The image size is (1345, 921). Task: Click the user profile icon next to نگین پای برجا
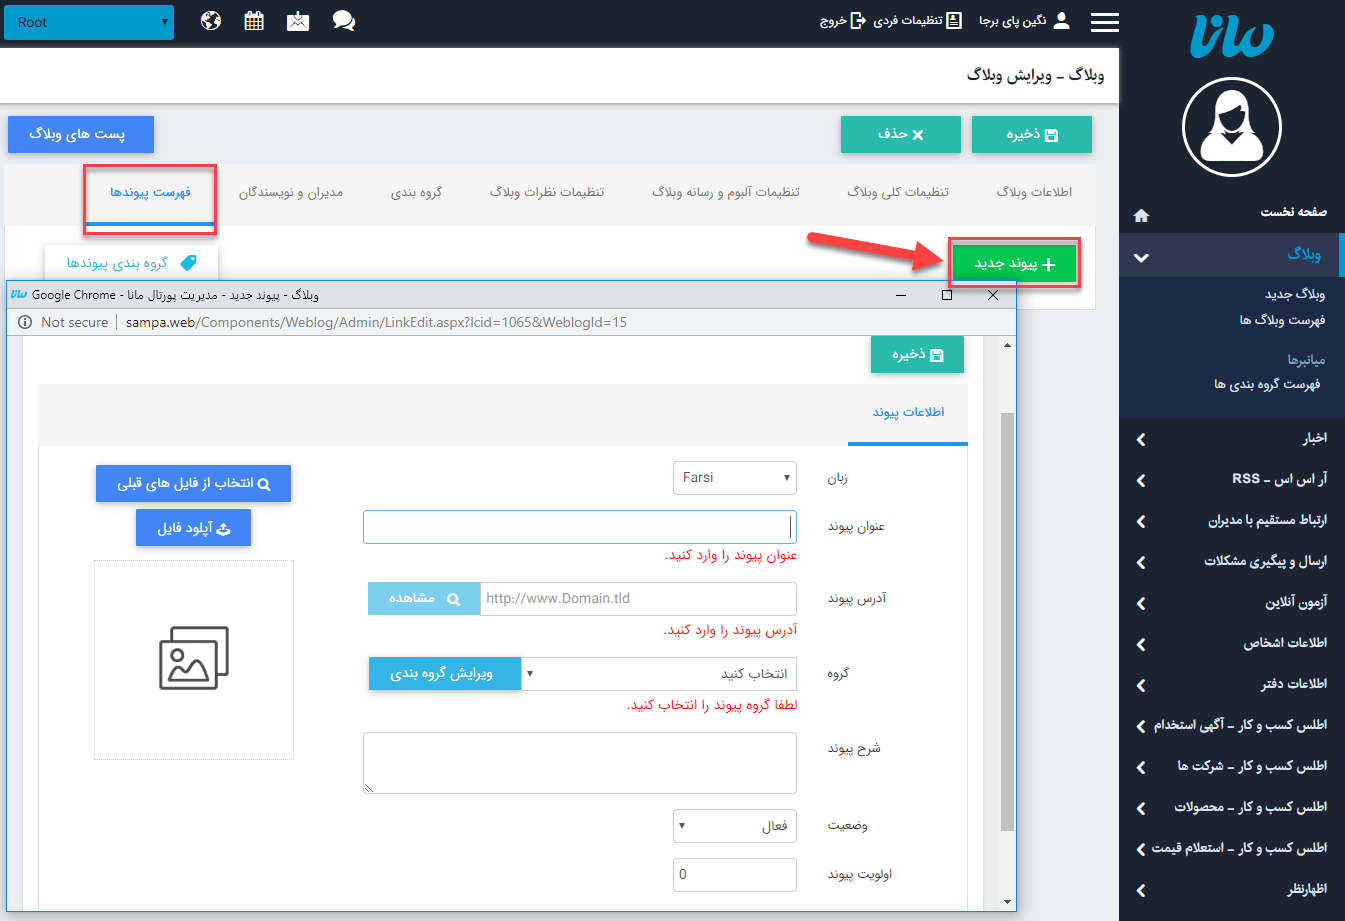(x=1062, y=20)
